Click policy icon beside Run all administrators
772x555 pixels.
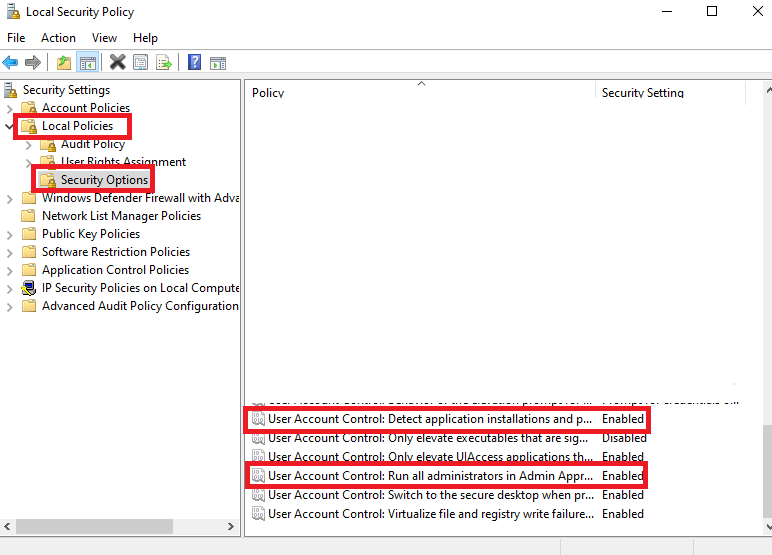click(258, 476)
